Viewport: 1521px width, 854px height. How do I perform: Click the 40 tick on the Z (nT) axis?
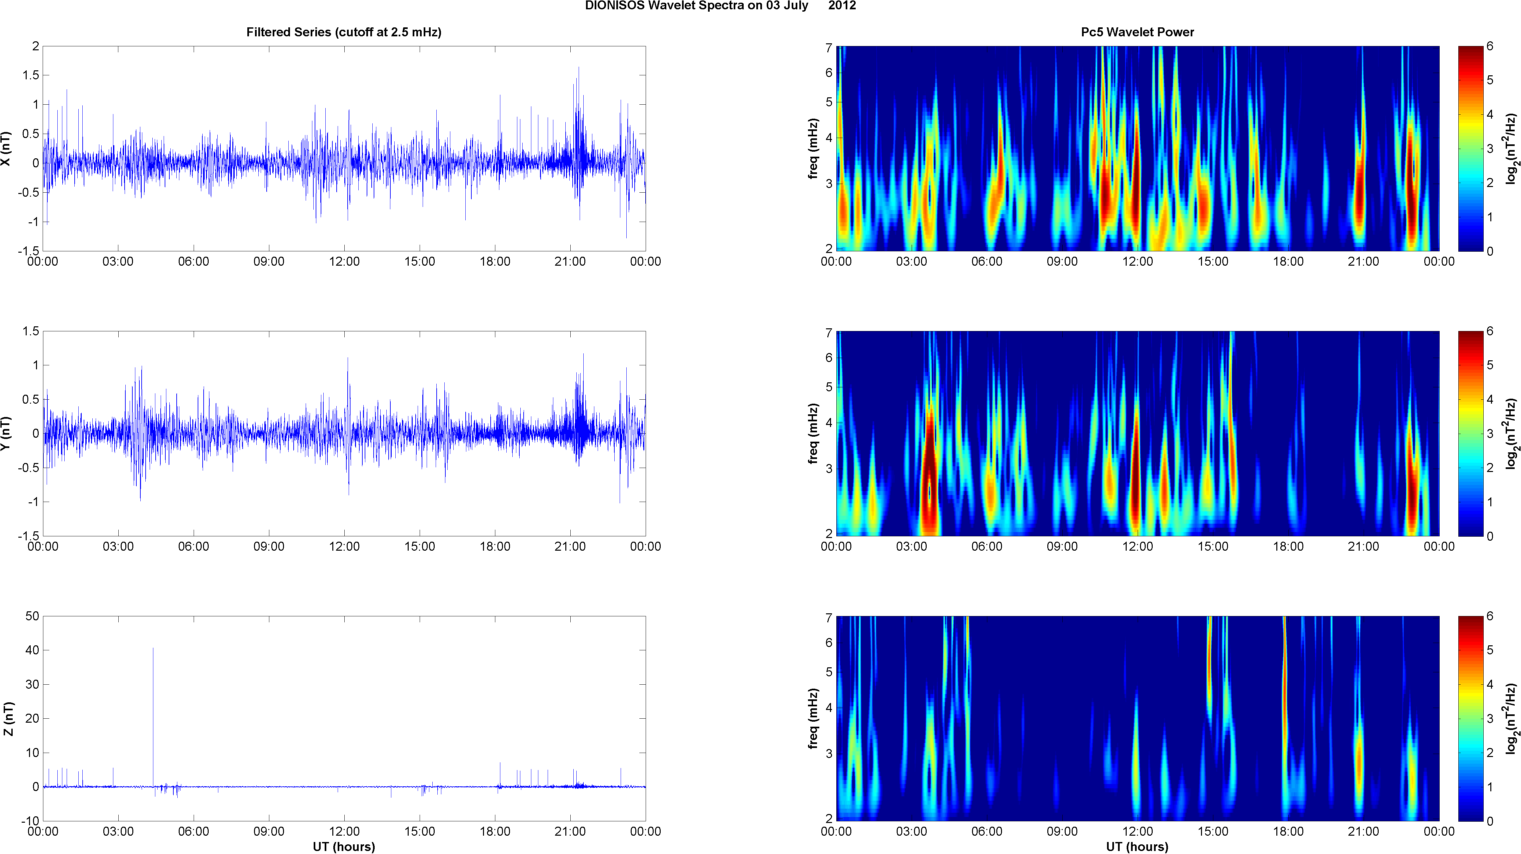(32, 650)
